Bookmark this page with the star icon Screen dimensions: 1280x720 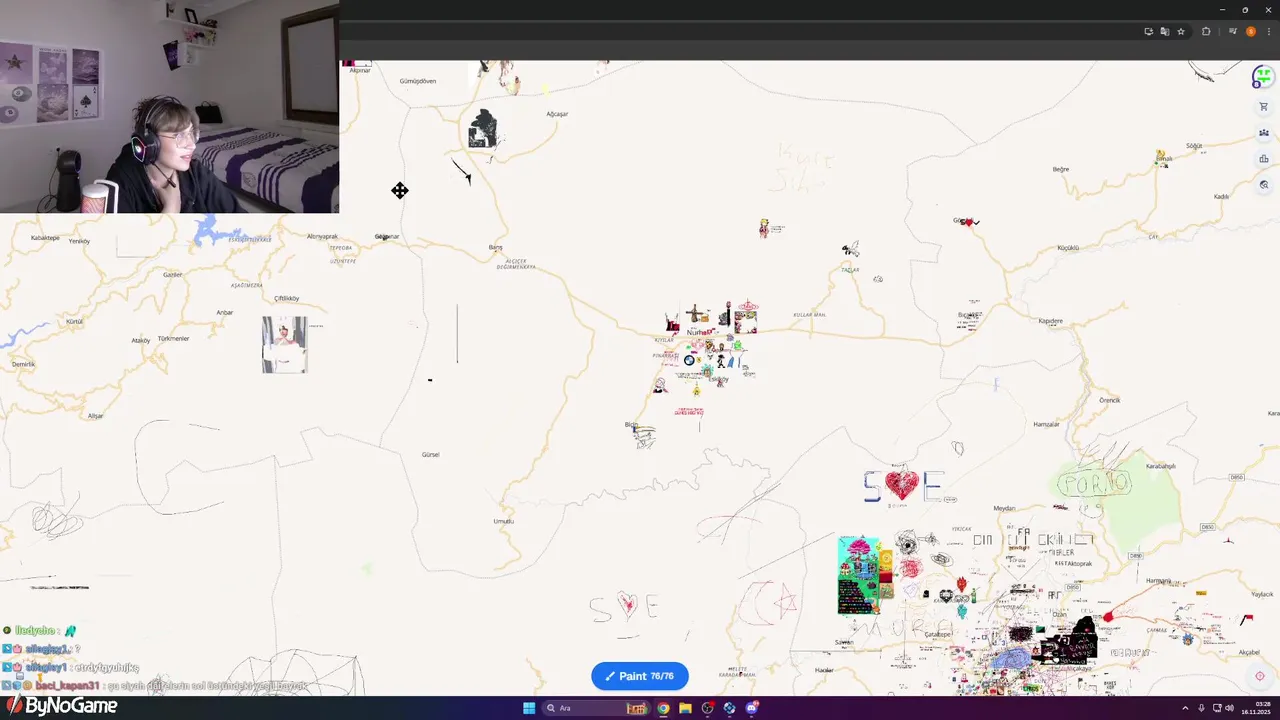click(1181, 32)
